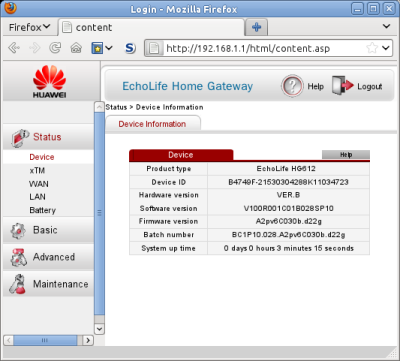Click the Help text link in header

316,86
